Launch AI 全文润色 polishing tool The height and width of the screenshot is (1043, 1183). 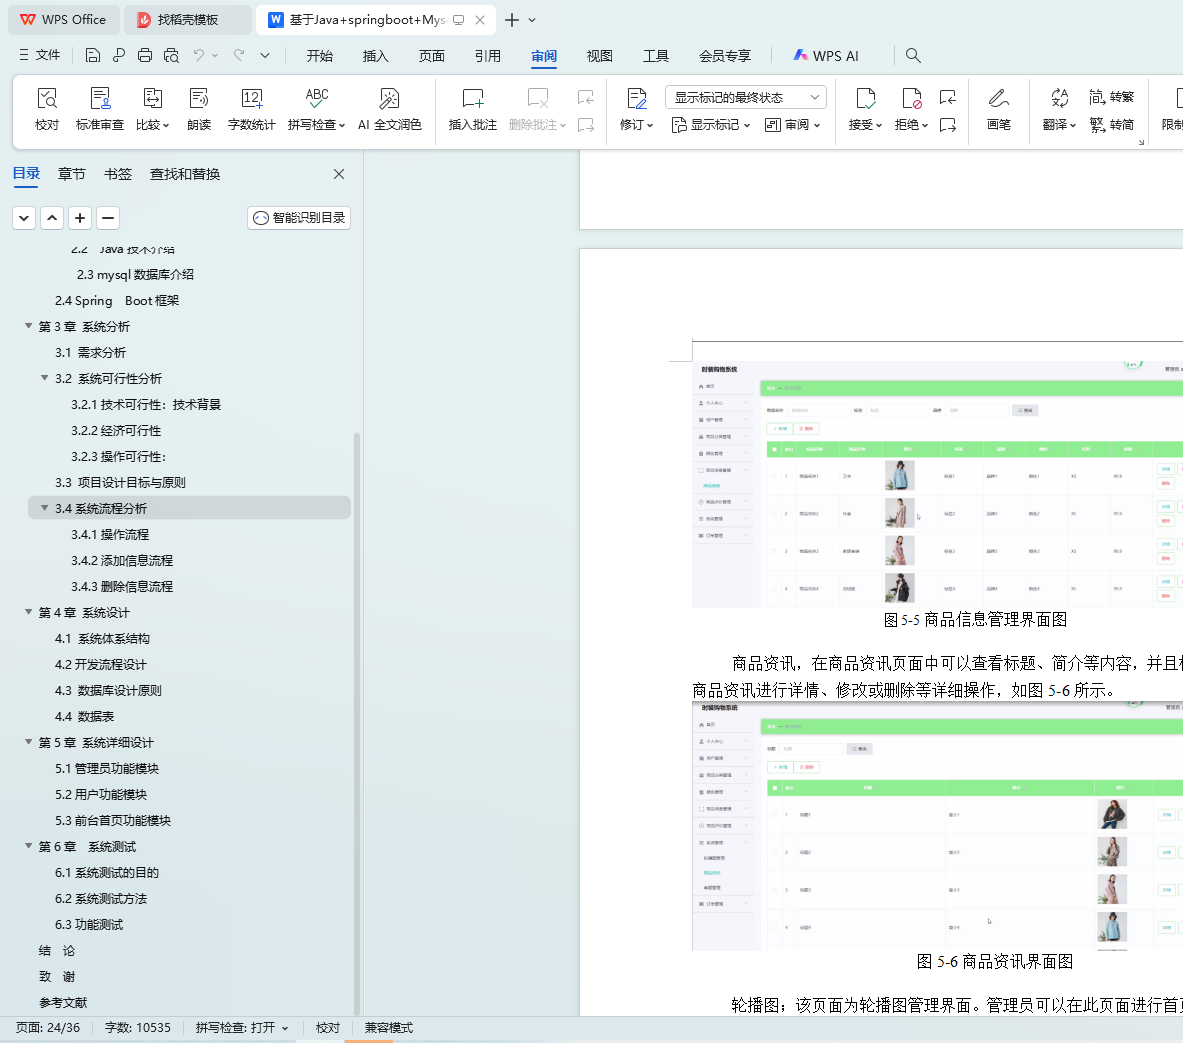[389, 109]
